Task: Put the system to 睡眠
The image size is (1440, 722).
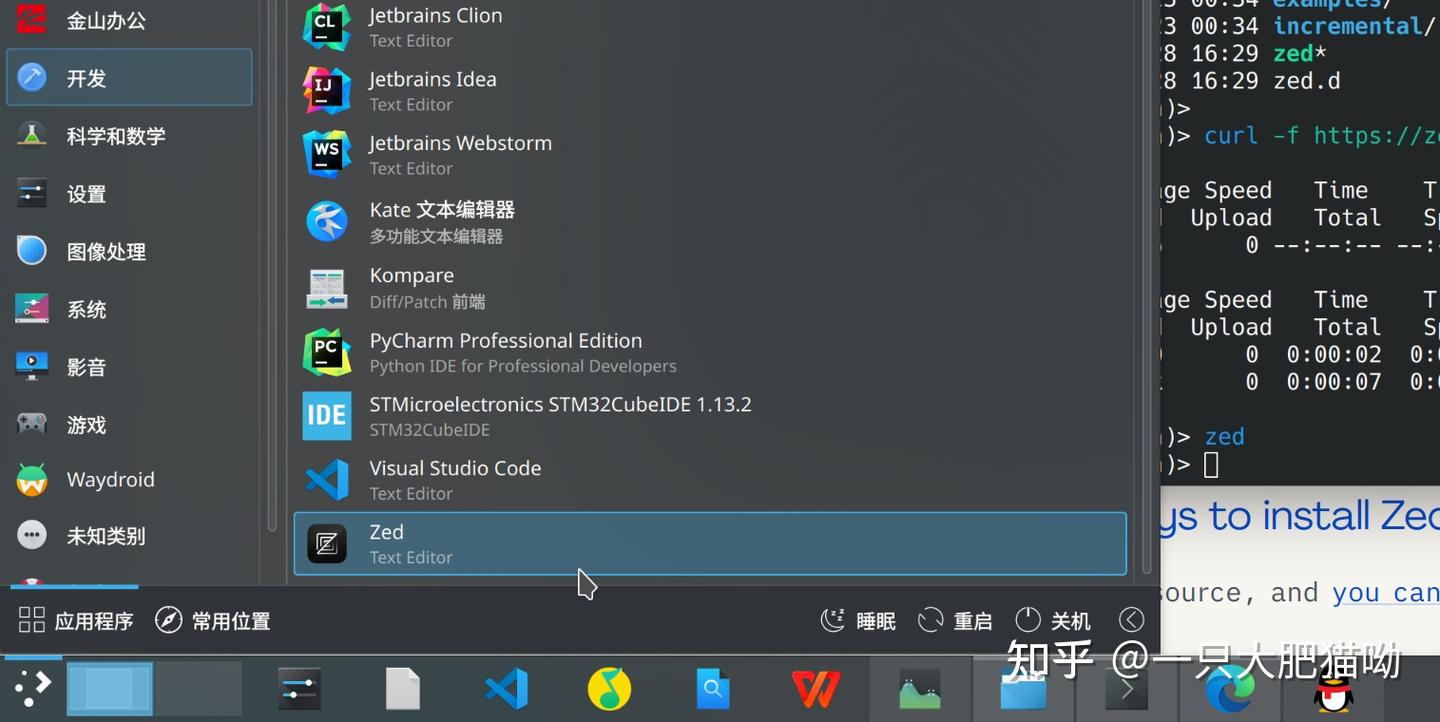Action: [858, 620]
